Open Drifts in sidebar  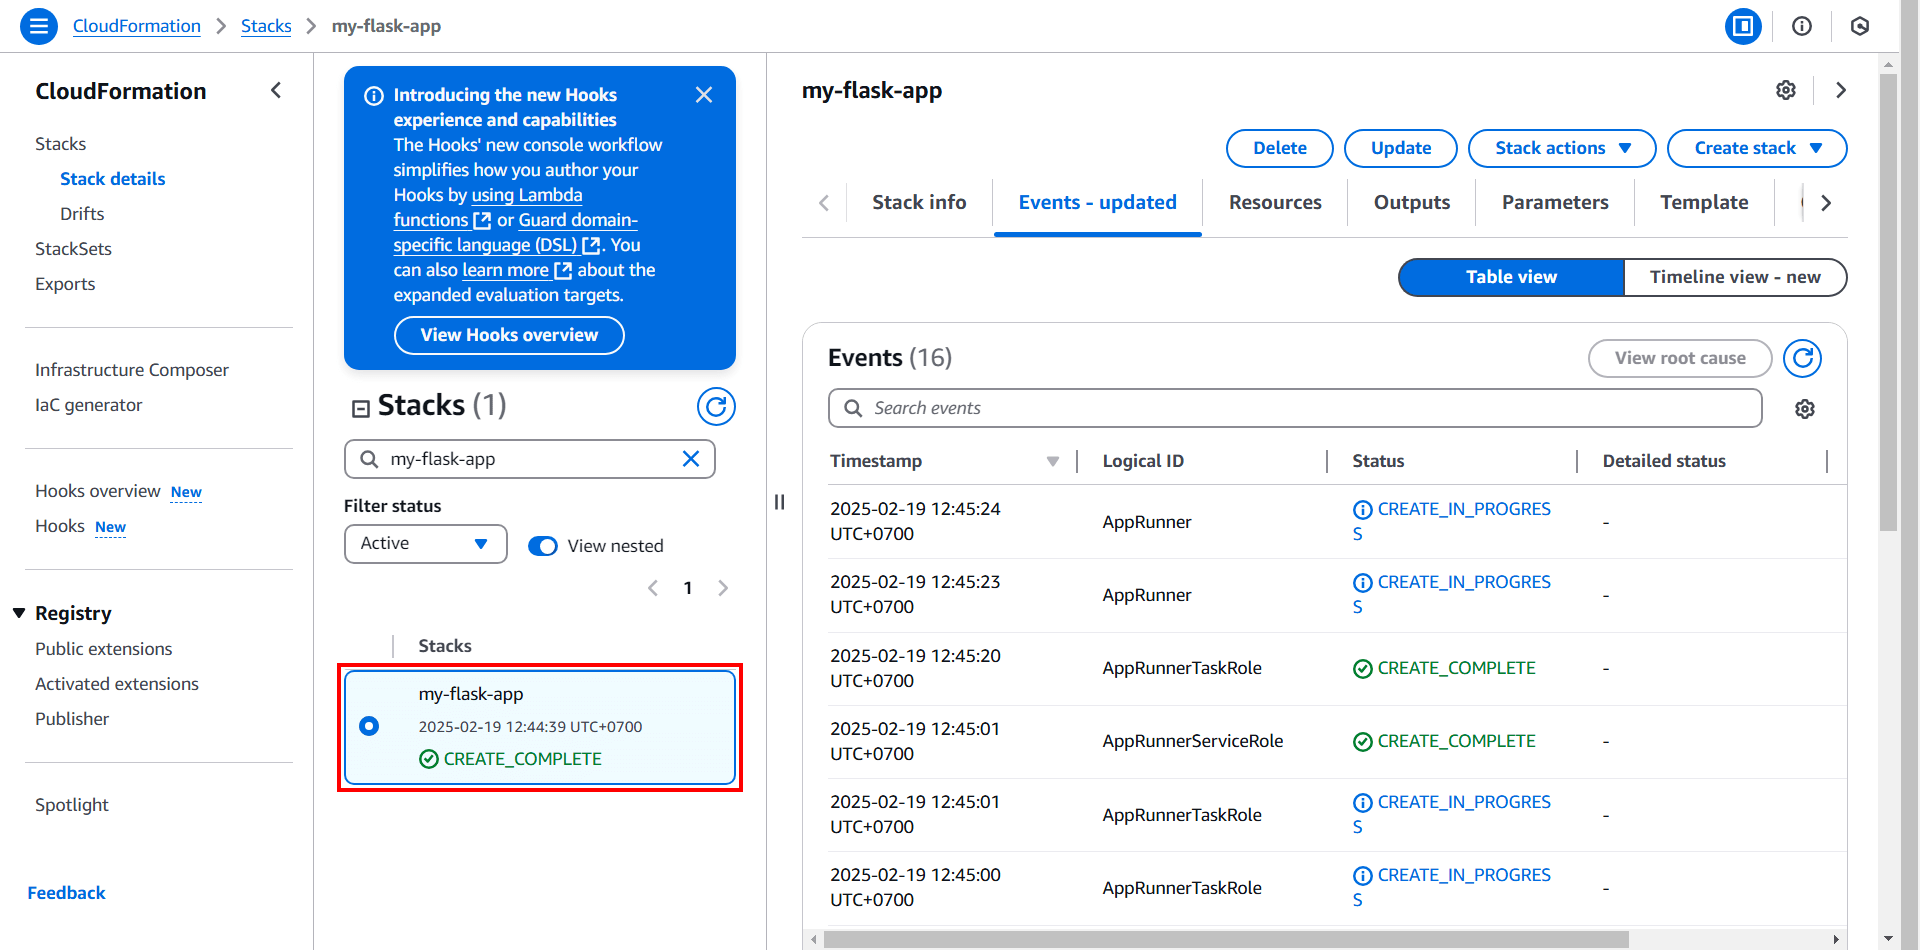point(82,214)
